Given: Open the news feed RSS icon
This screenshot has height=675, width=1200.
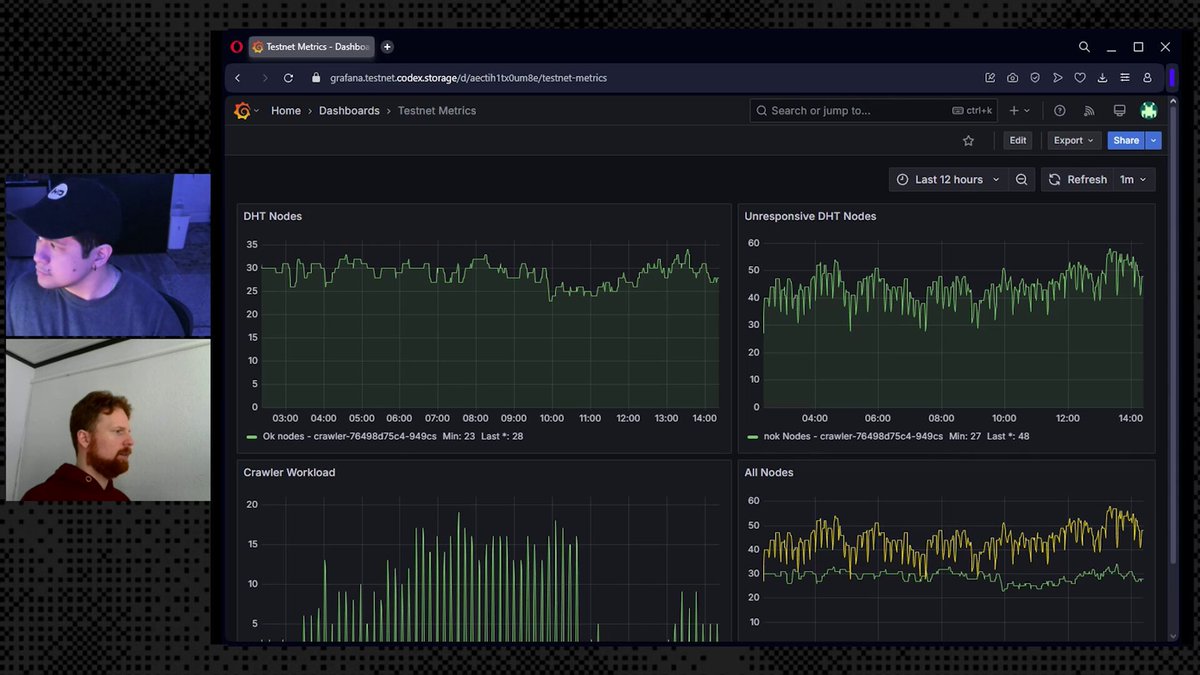Looking at the screenshot, I should click(x=1090, y=111).
